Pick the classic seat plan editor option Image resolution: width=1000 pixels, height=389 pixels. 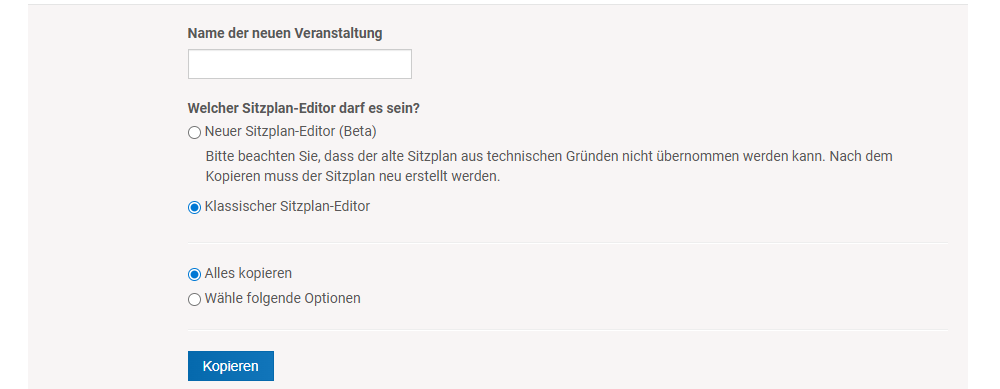[x=195, y=208]
